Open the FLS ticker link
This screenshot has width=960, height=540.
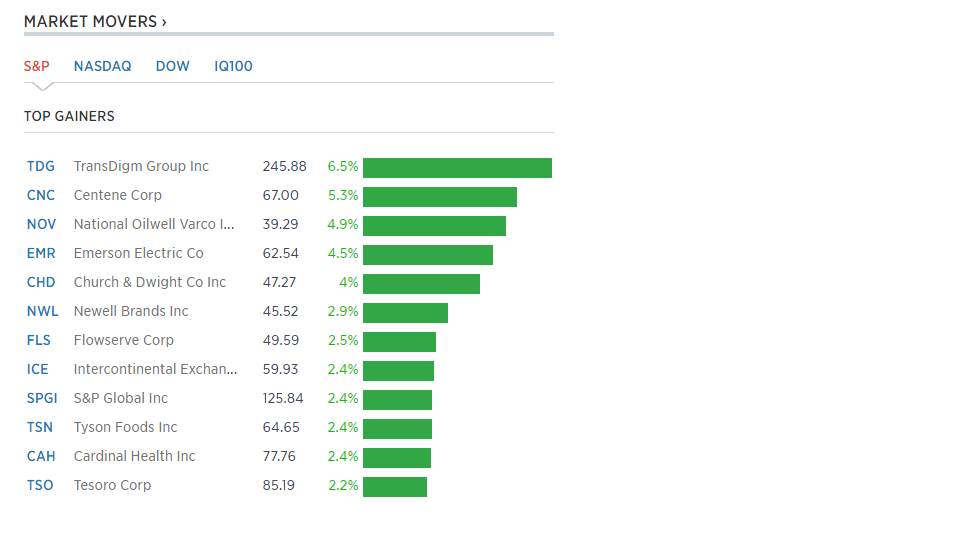pyautogui.click(x=39, y=340)
